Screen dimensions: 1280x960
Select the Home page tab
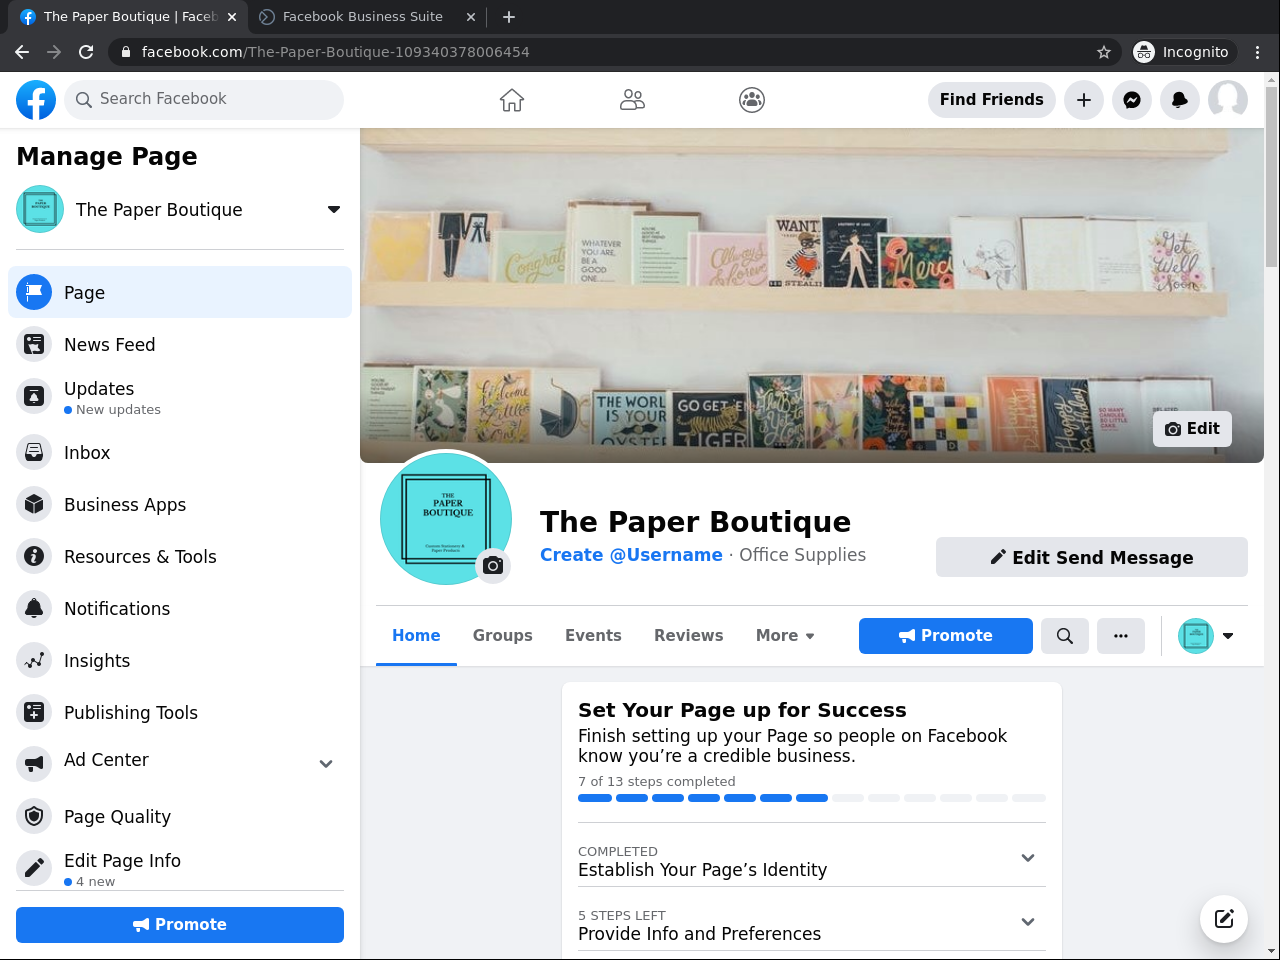click(416, 636)
